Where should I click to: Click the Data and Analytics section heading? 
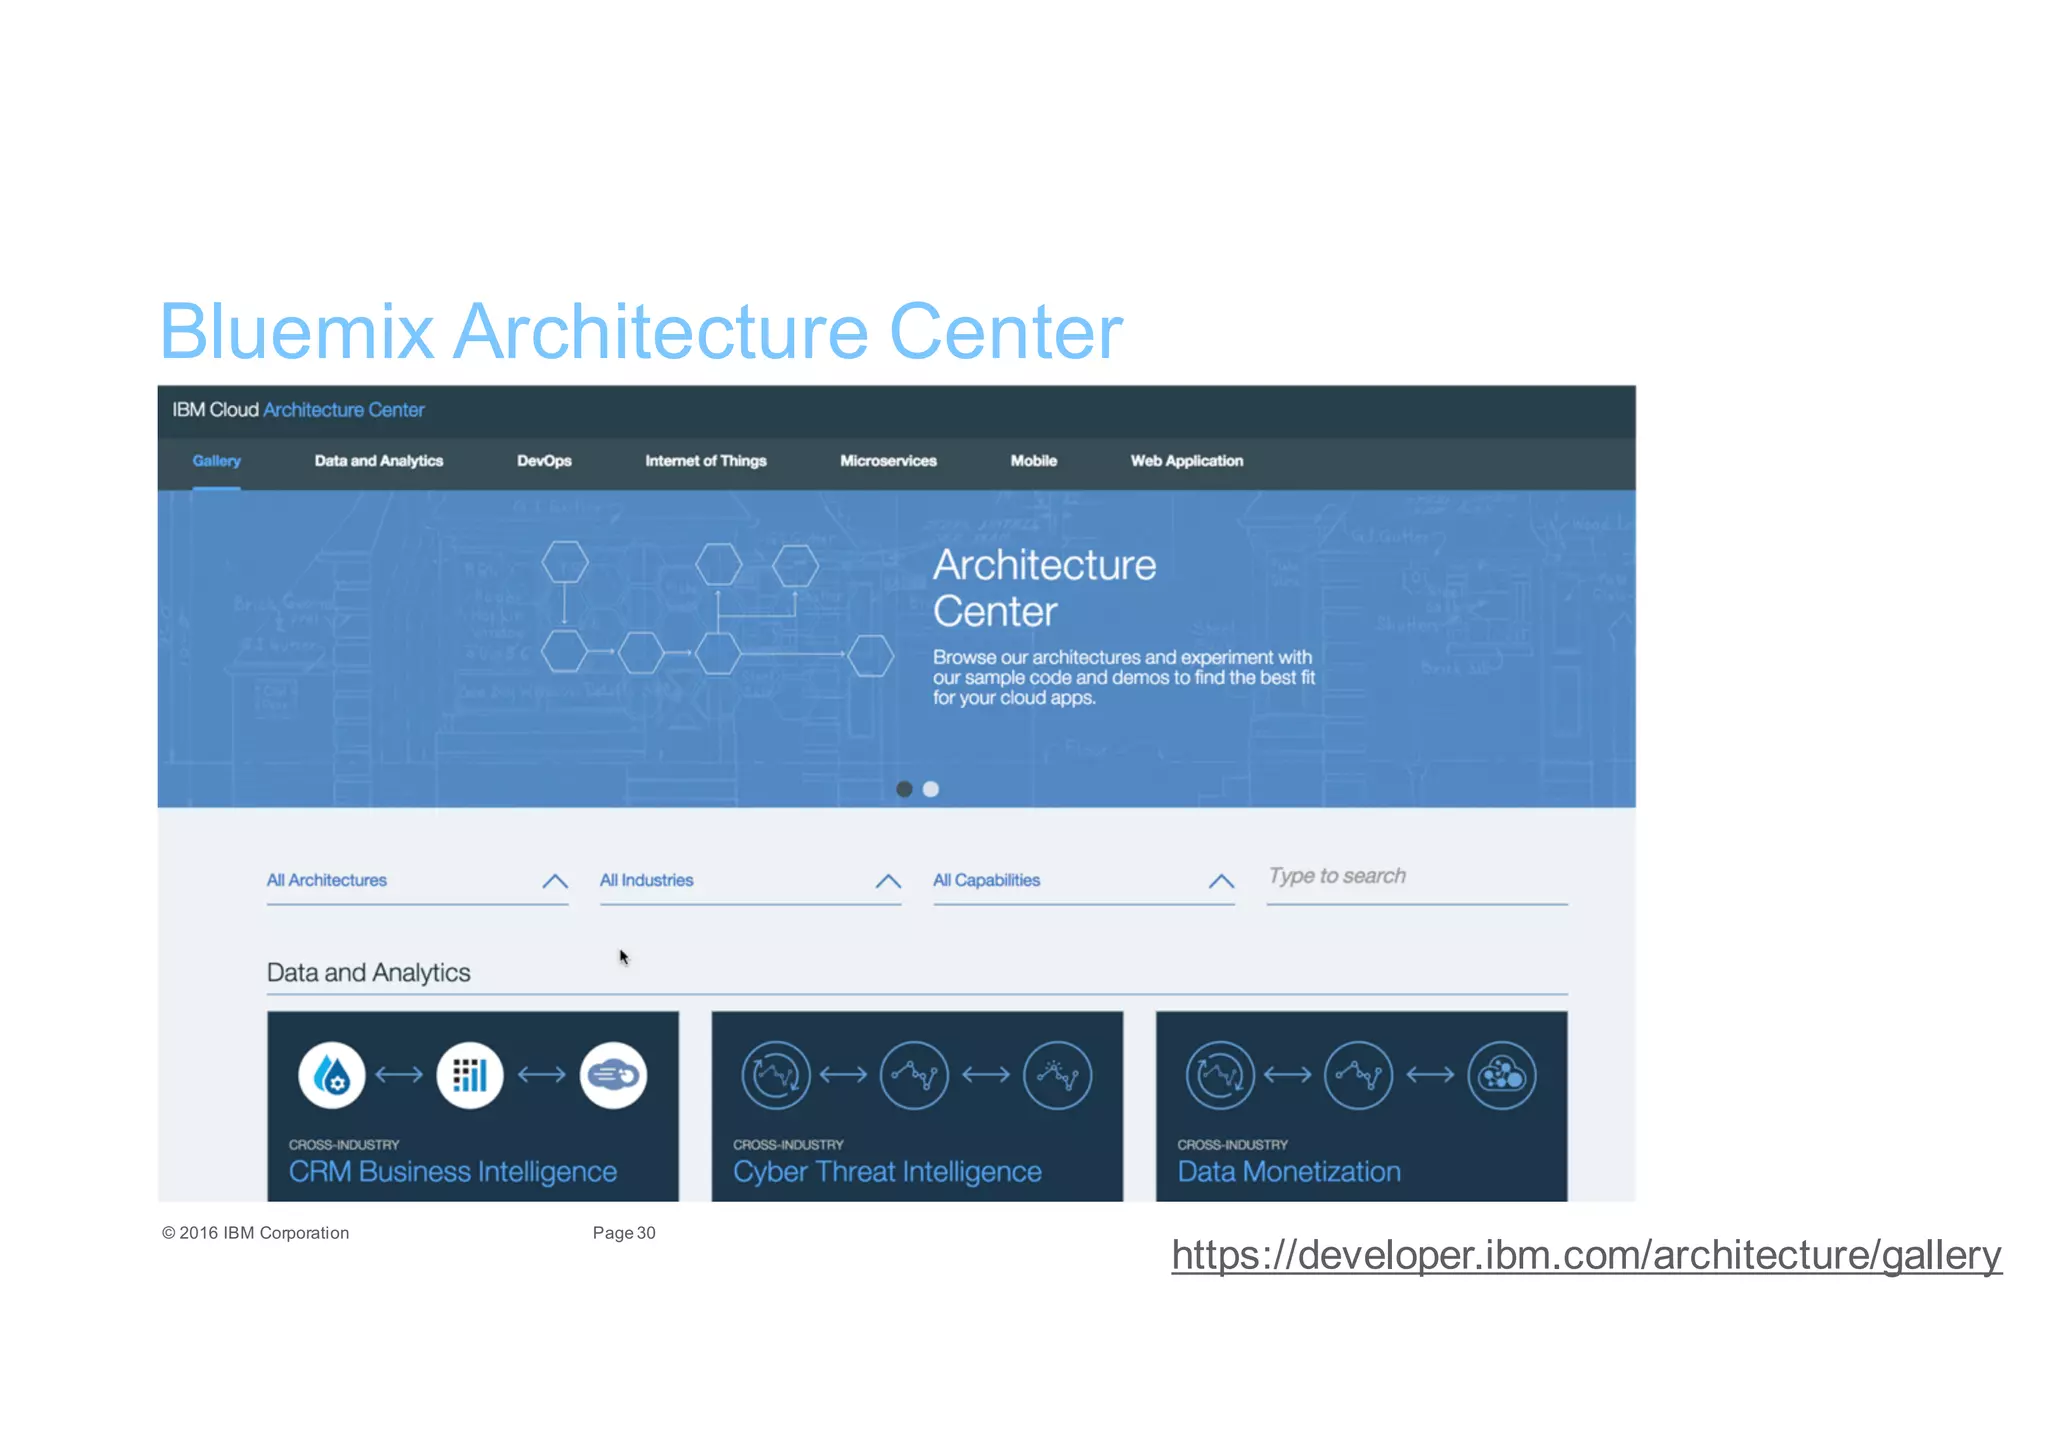[x=368, y=973]
